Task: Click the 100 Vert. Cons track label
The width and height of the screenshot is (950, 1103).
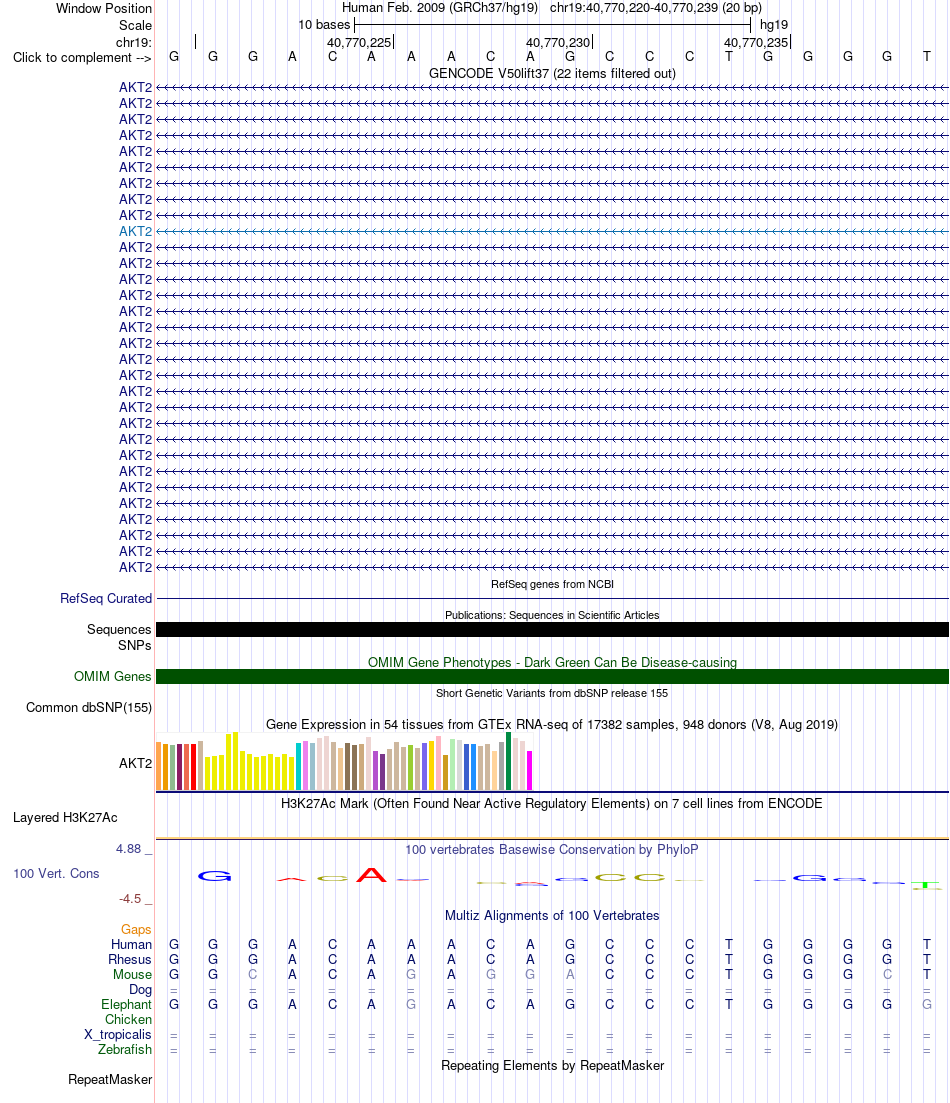Action: point(56,874)
